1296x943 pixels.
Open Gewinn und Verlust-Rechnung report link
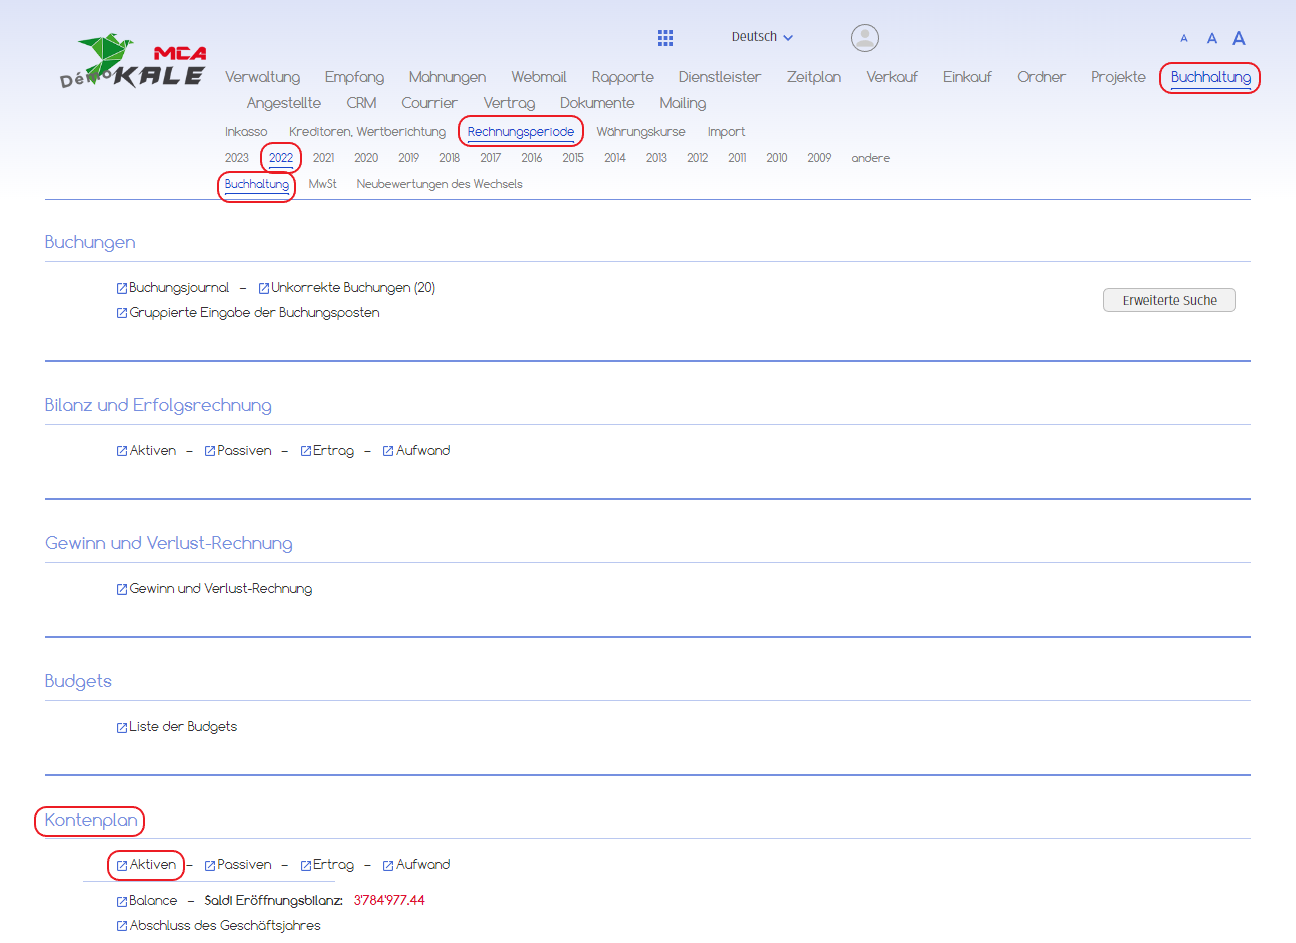tap(220, 589)
